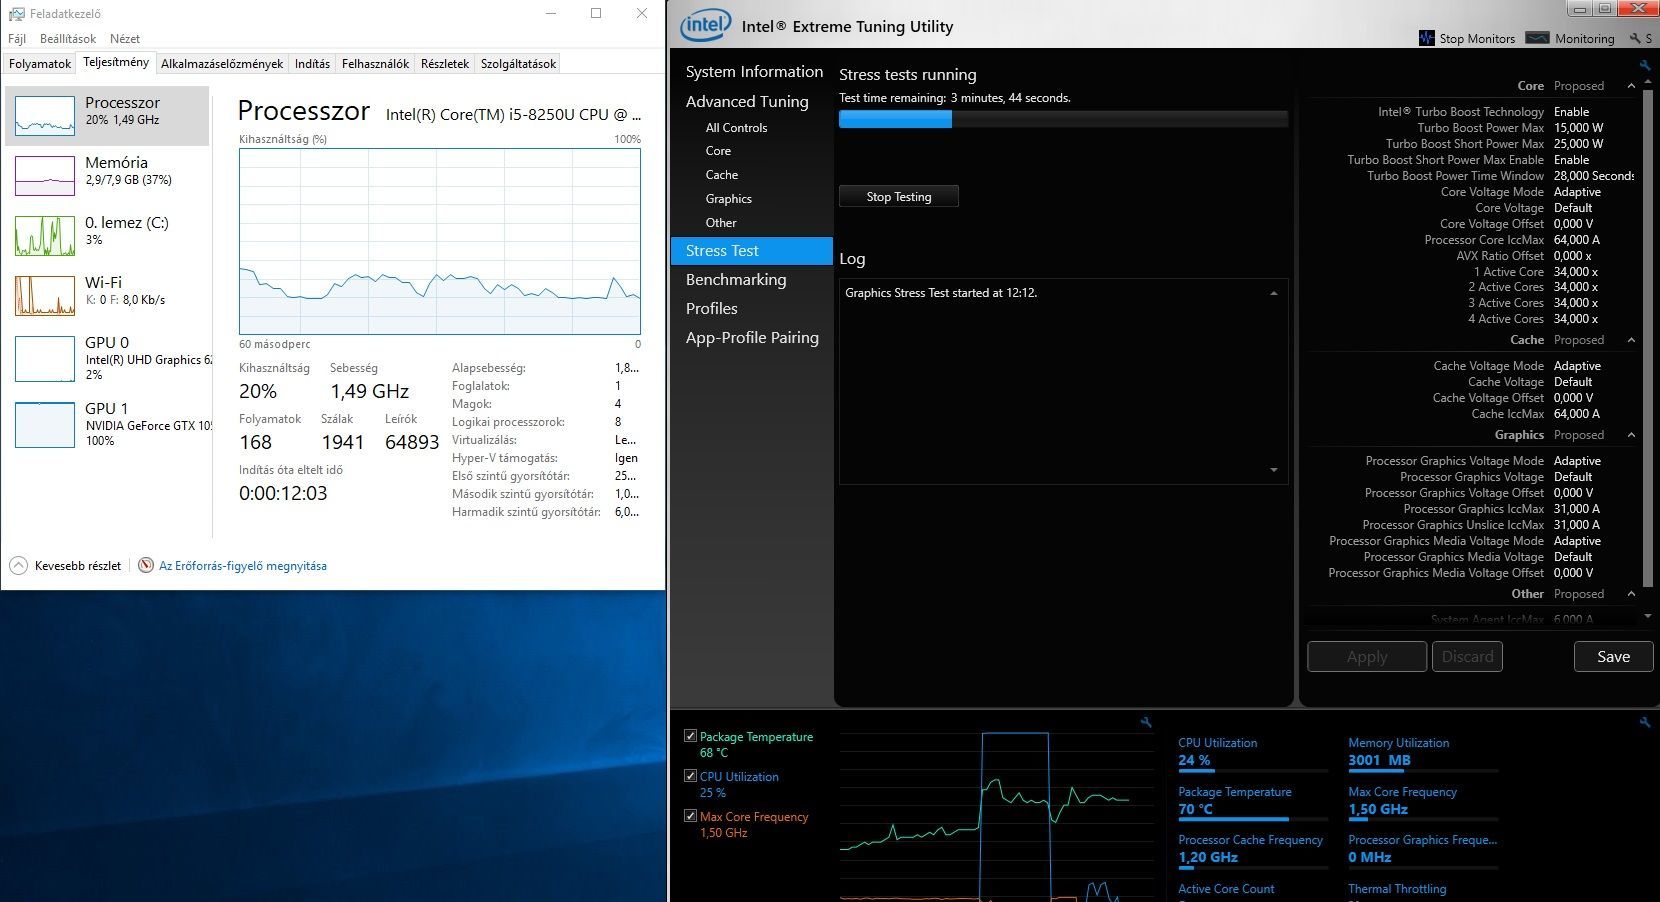Open the Beállítások menu
The image size is (1660, 902).
(68, 39)
